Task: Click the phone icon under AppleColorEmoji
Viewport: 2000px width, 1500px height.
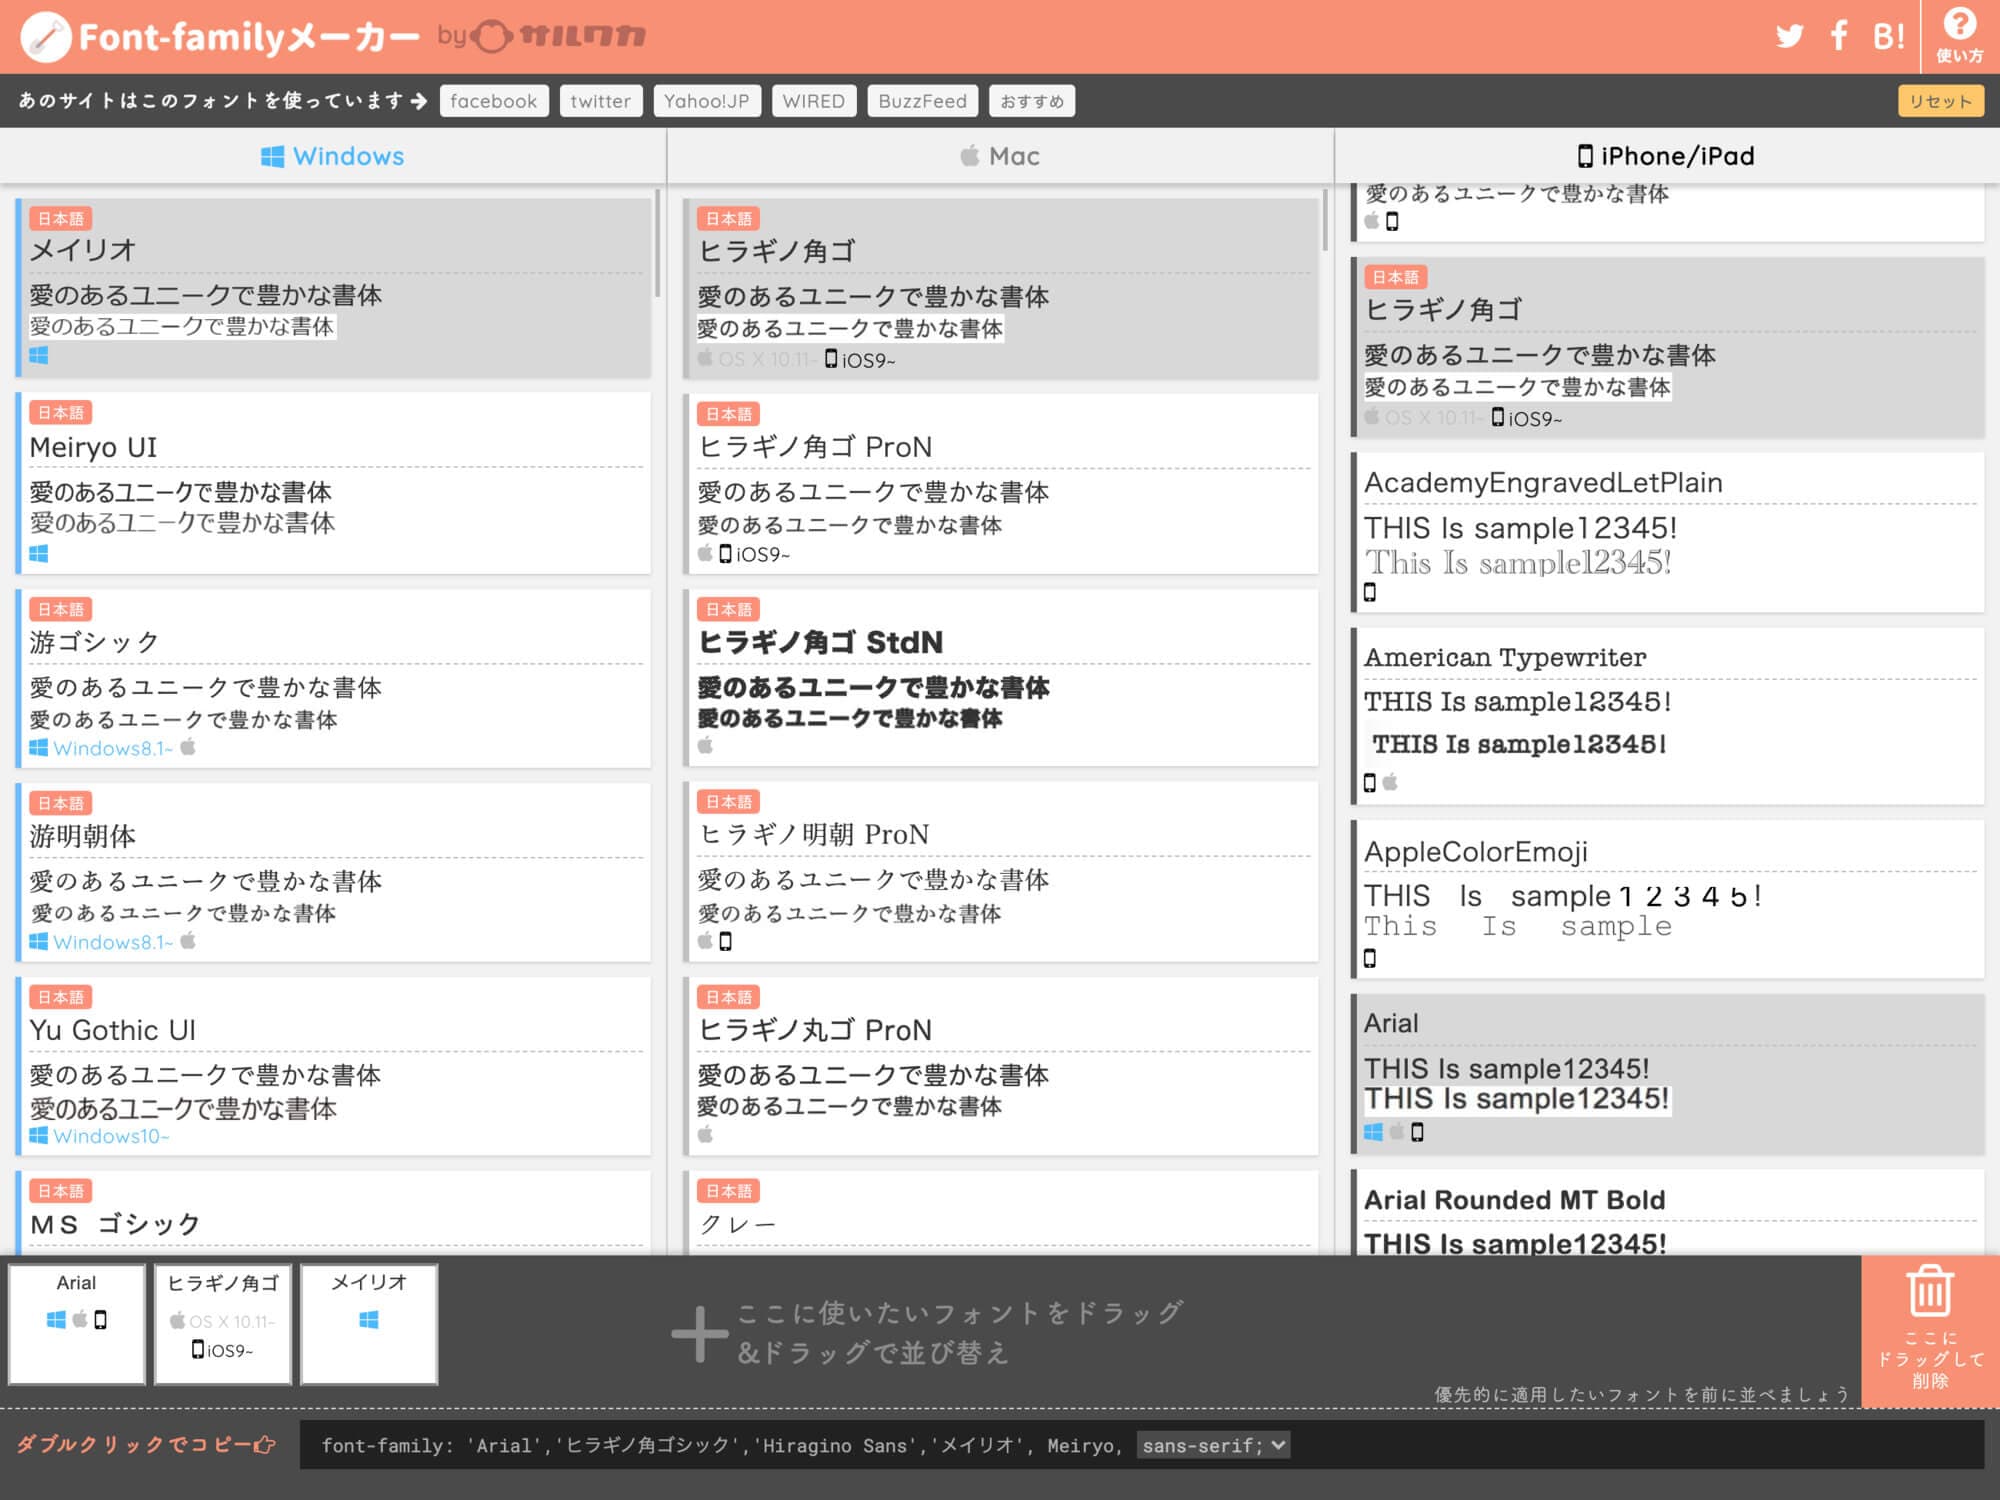Action: click(x=1370, y=958)
